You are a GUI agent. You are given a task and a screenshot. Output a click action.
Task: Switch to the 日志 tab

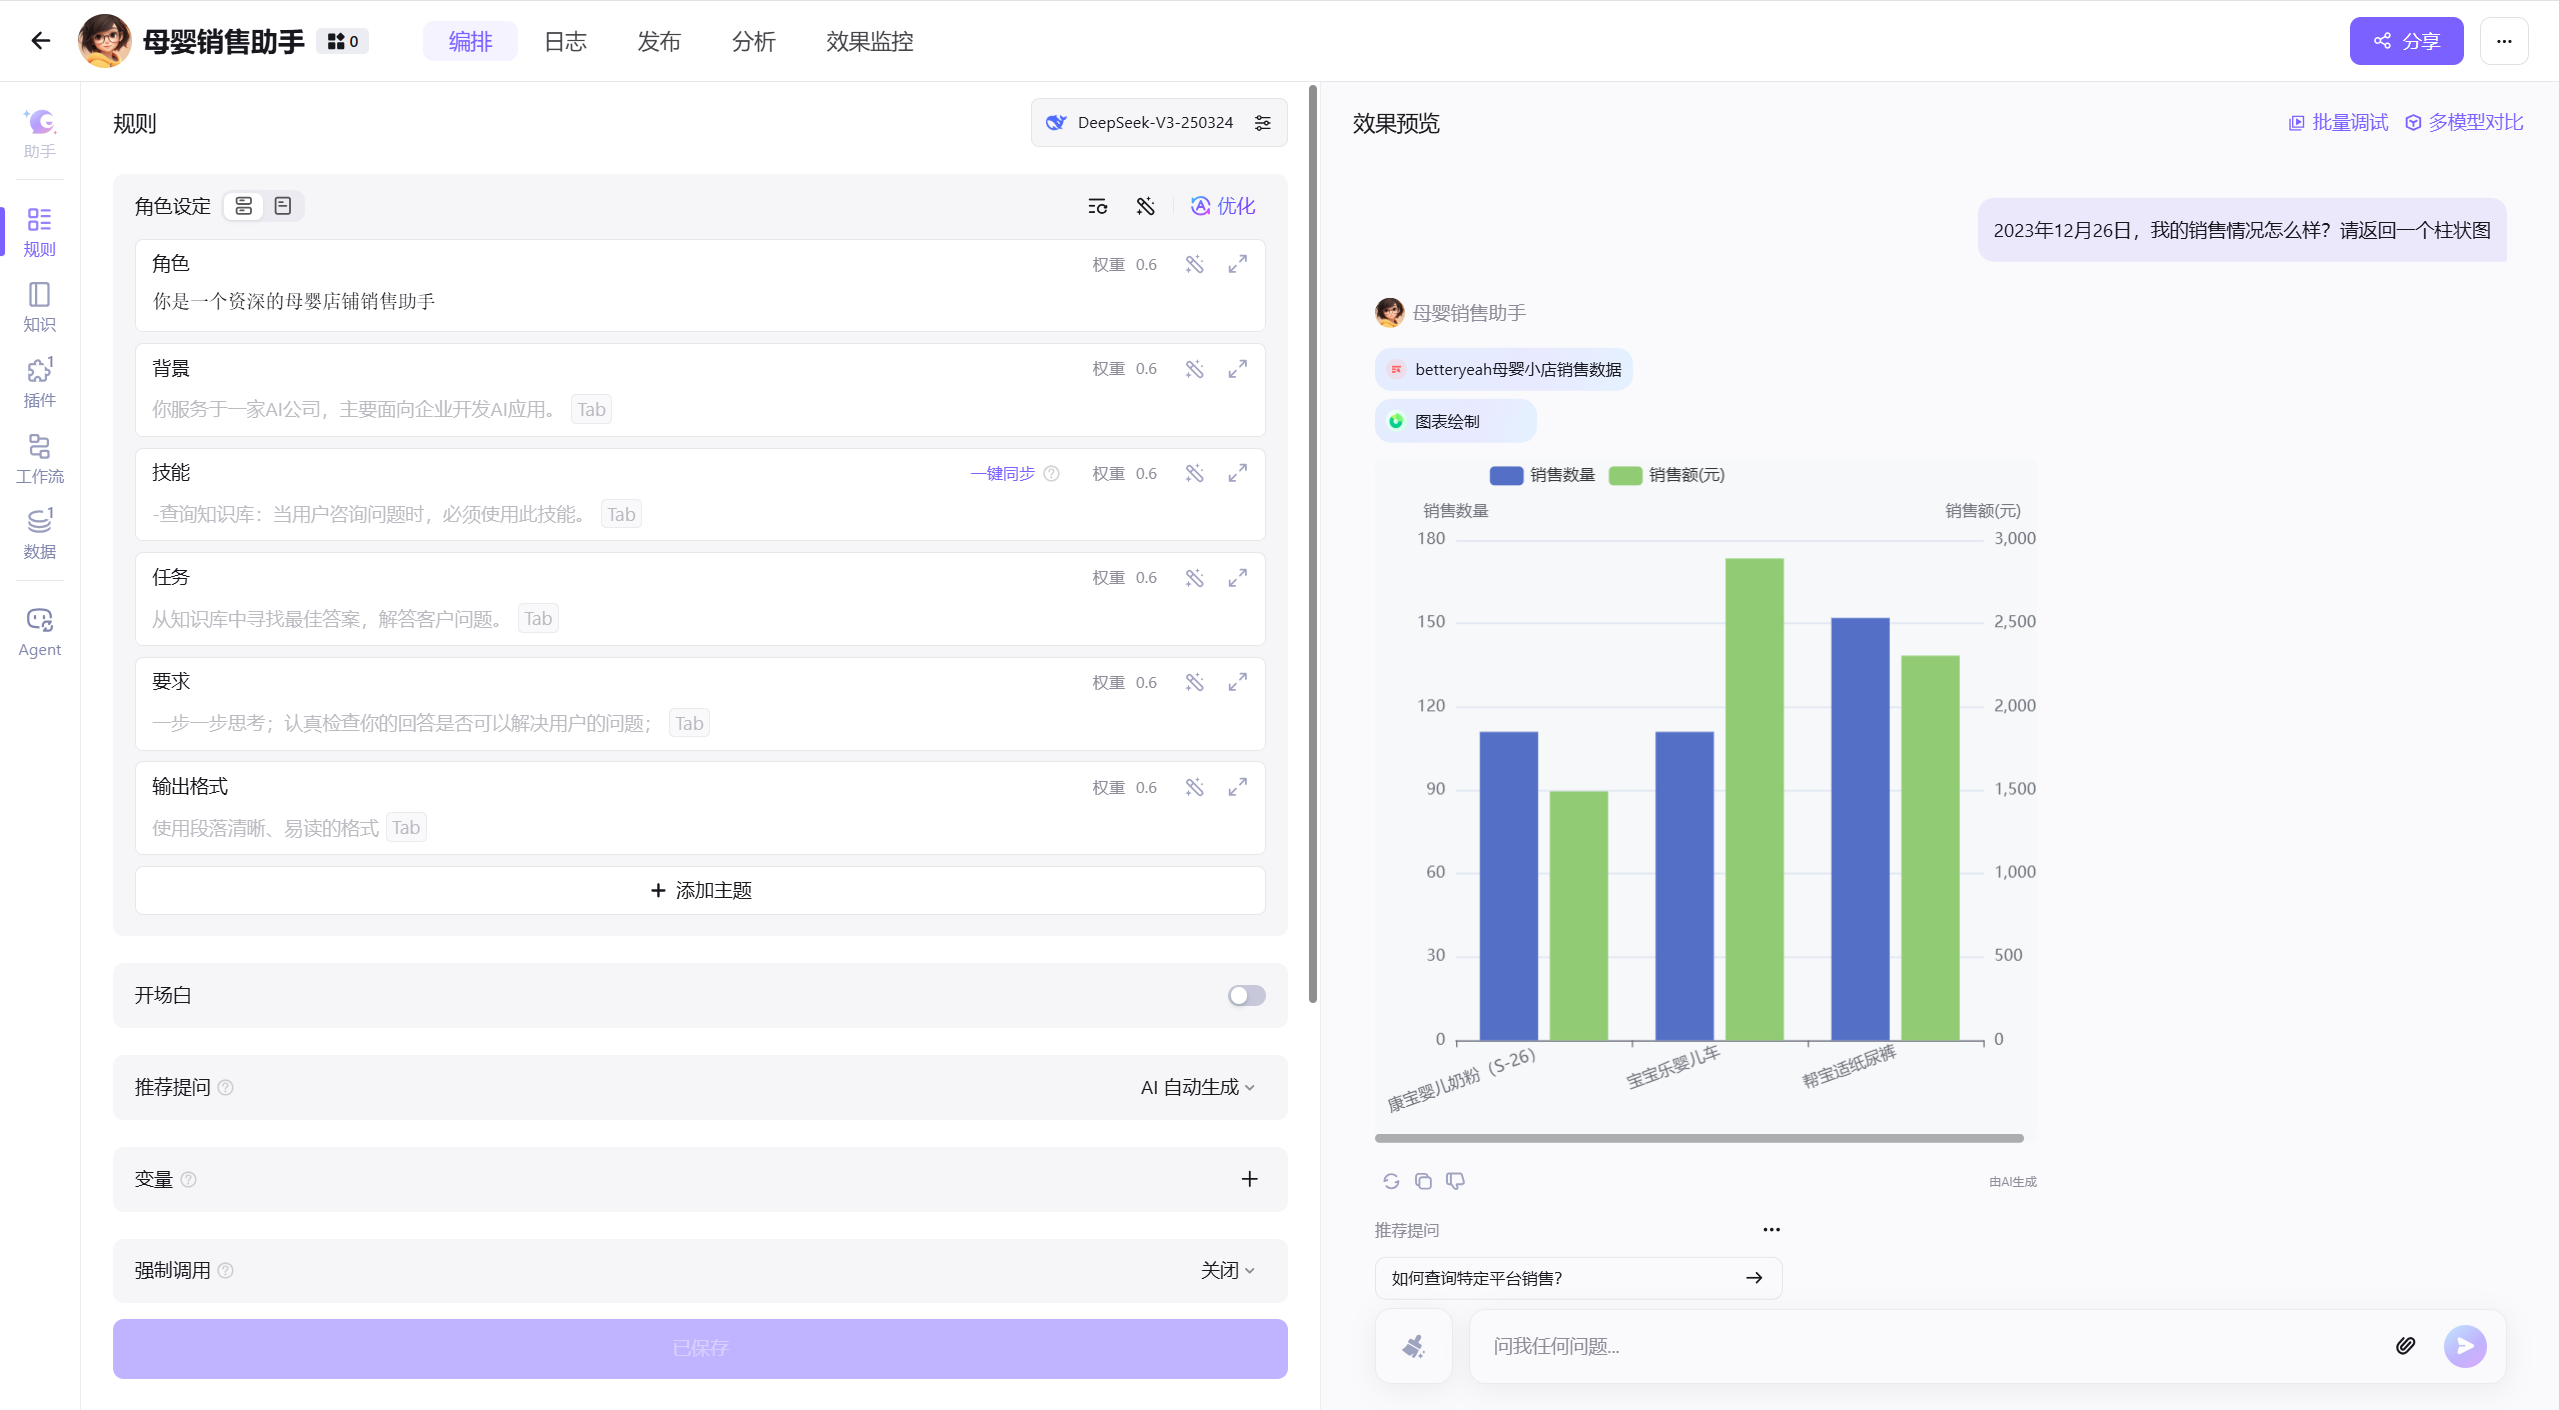[565, 41]
